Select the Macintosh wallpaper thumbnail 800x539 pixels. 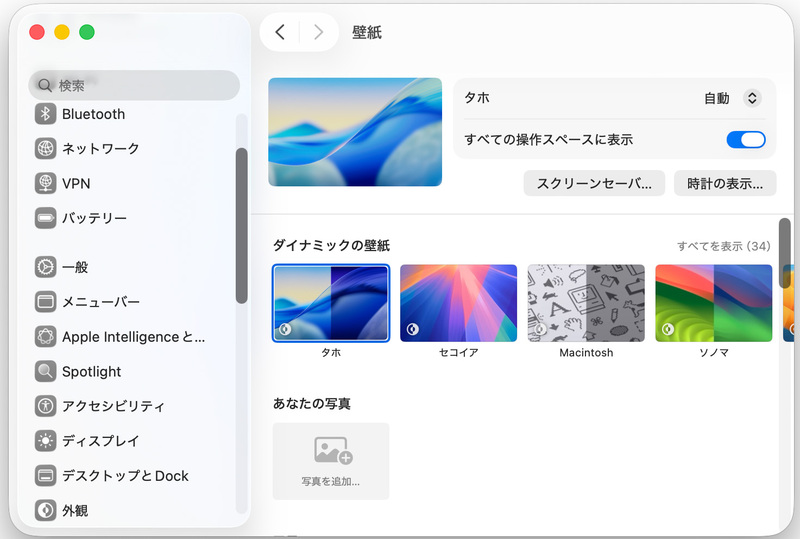tap(586, 303)
